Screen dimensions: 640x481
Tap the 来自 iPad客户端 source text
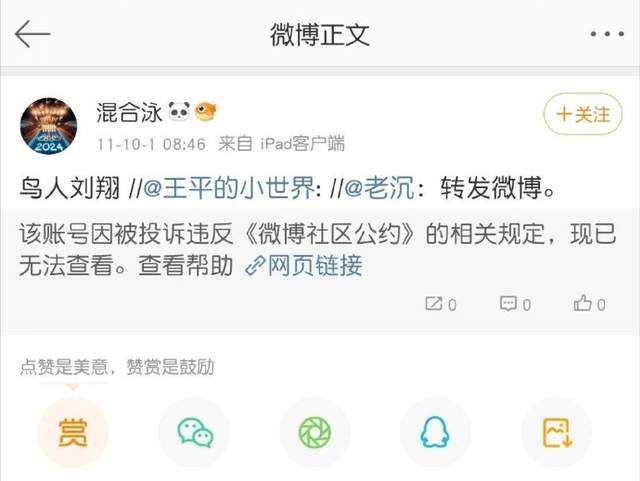click(281, 144)
